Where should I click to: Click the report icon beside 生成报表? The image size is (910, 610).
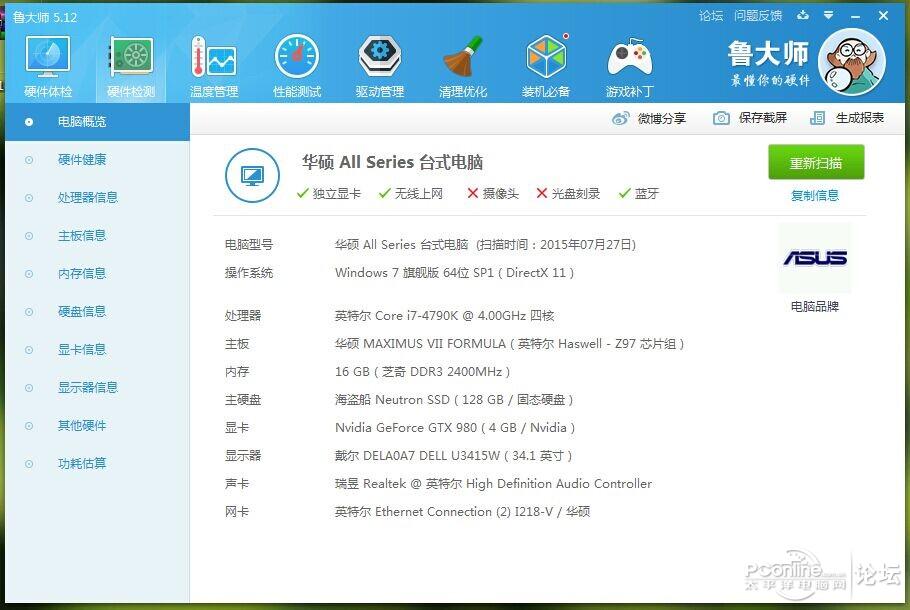[x=817, y=118]
